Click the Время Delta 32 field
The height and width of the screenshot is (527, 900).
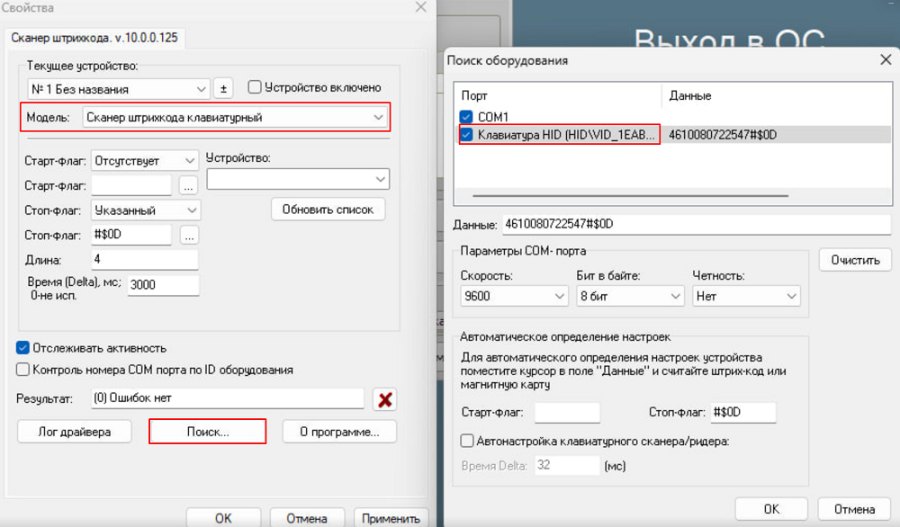[567, 466]
